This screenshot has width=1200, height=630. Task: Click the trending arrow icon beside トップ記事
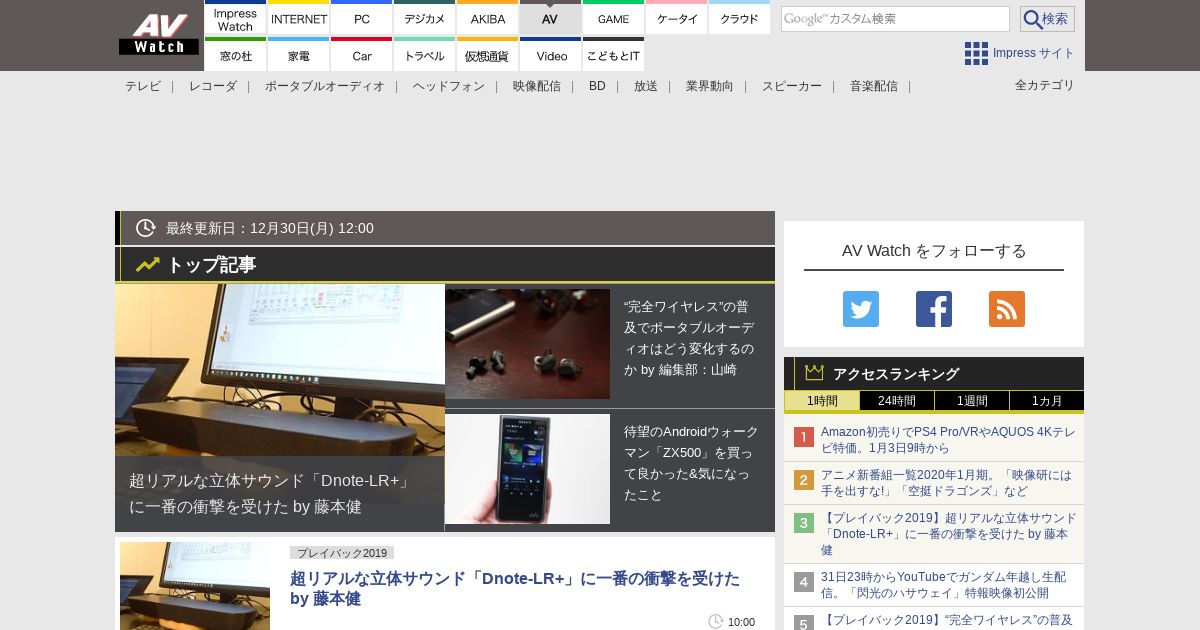148,265
